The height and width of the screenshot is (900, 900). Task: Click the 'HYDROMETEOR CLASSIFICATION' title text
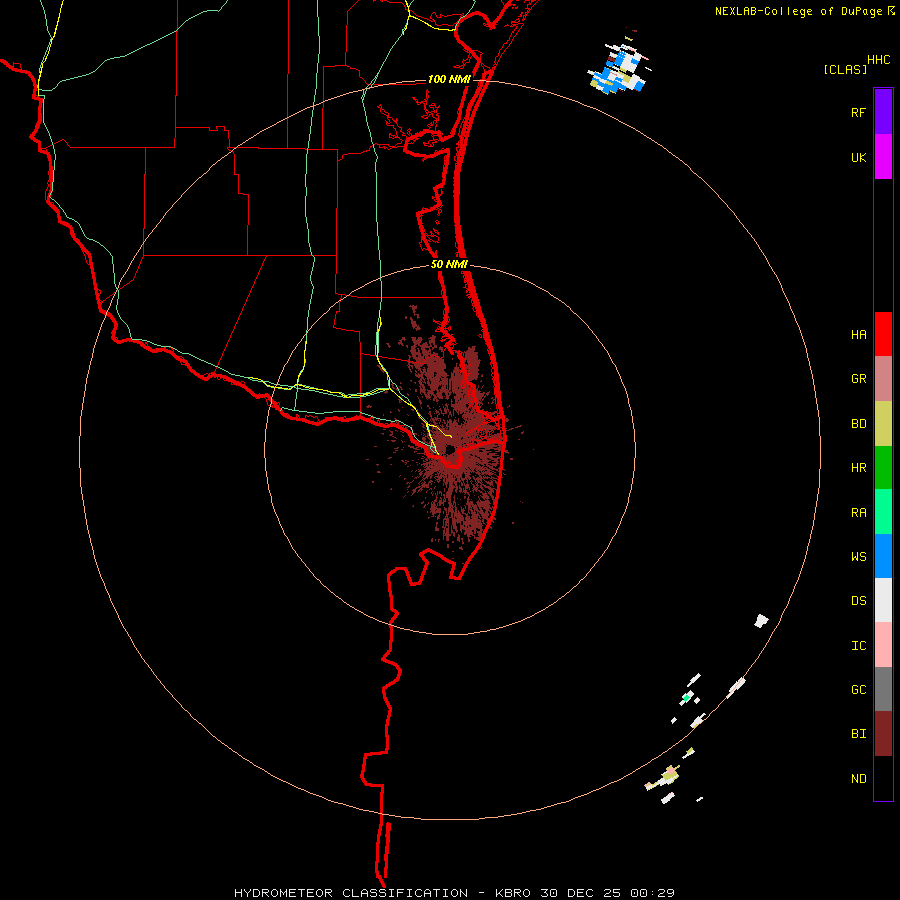pyautogui.click(x=351, y=893)
